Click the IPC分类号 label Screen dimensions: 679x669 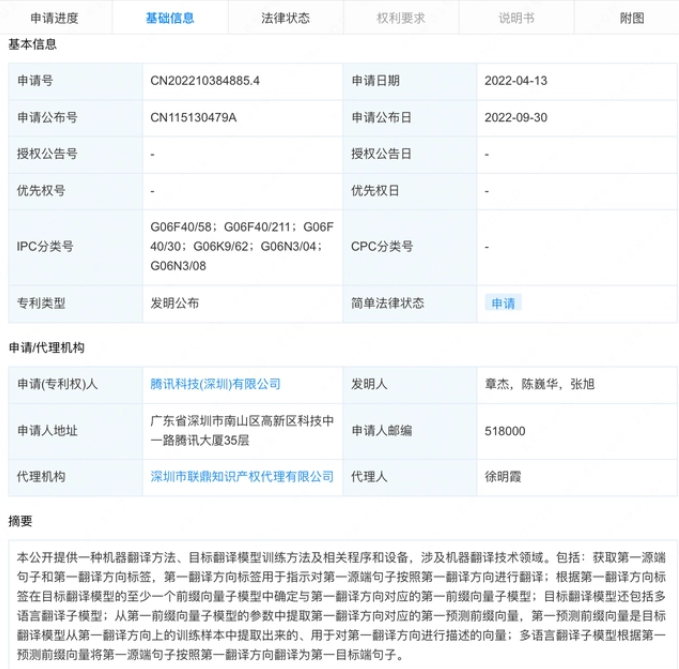pyautogui.click(x=45, y=247)
